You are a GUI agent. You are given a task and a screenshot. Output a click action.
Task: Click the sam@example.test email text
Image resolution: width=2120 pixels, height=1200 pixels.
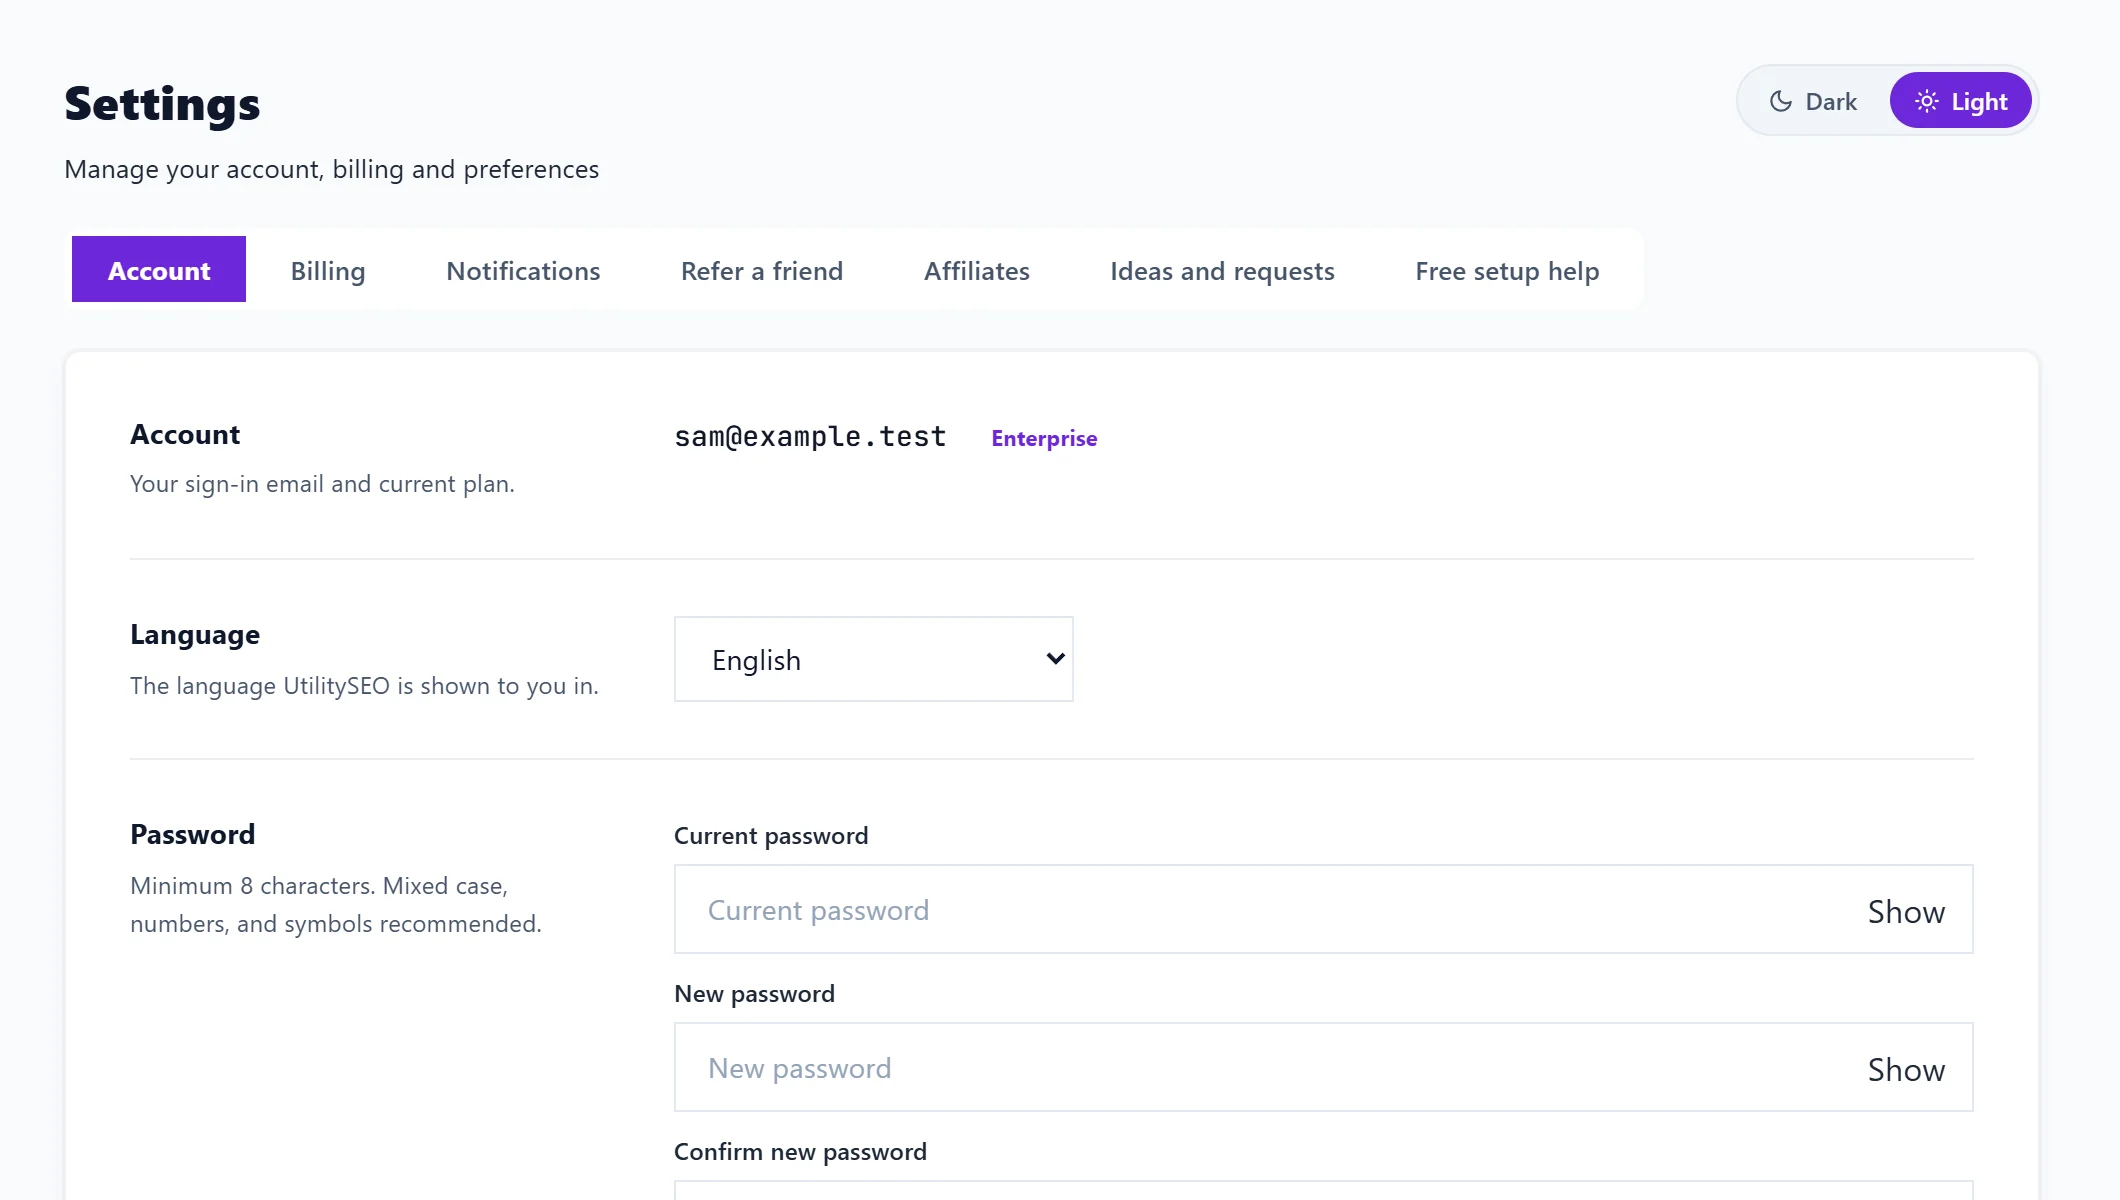tap(810, 436)
